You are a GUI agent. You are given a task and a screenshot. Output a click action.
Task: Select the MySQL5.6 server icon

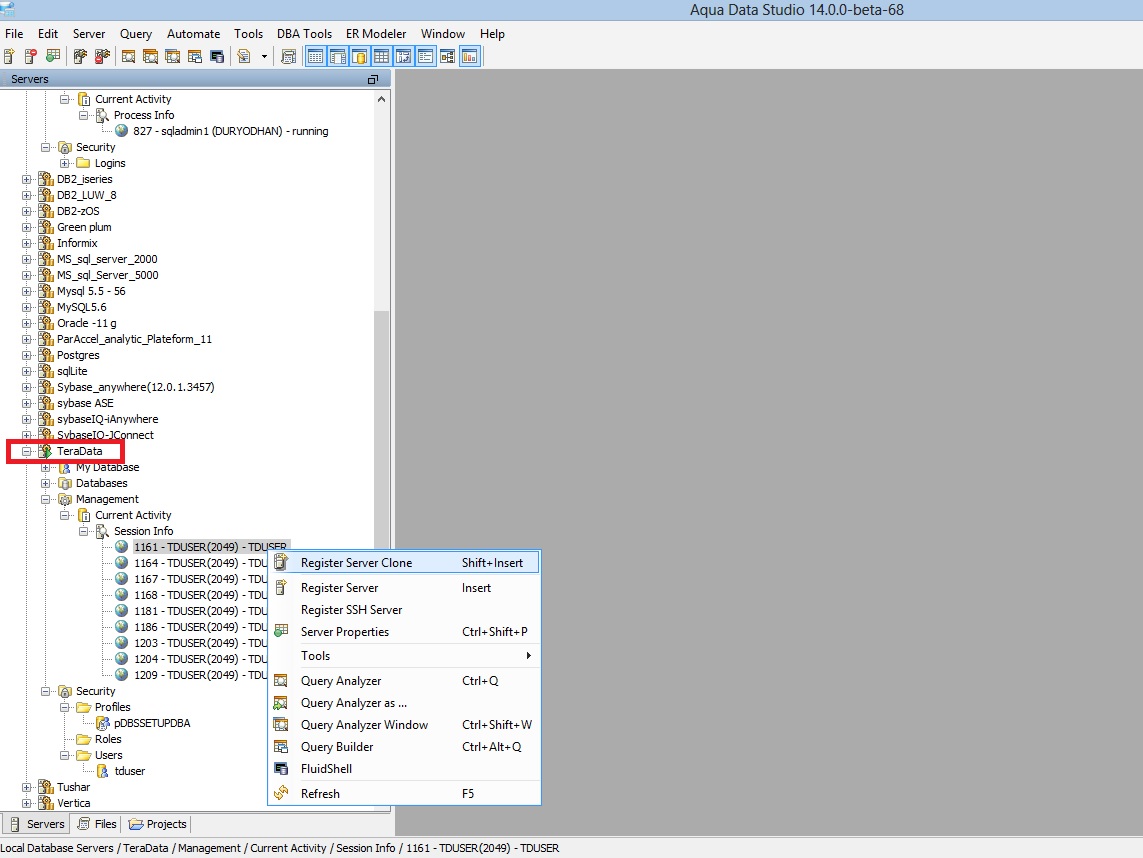(x=46, y=307)
